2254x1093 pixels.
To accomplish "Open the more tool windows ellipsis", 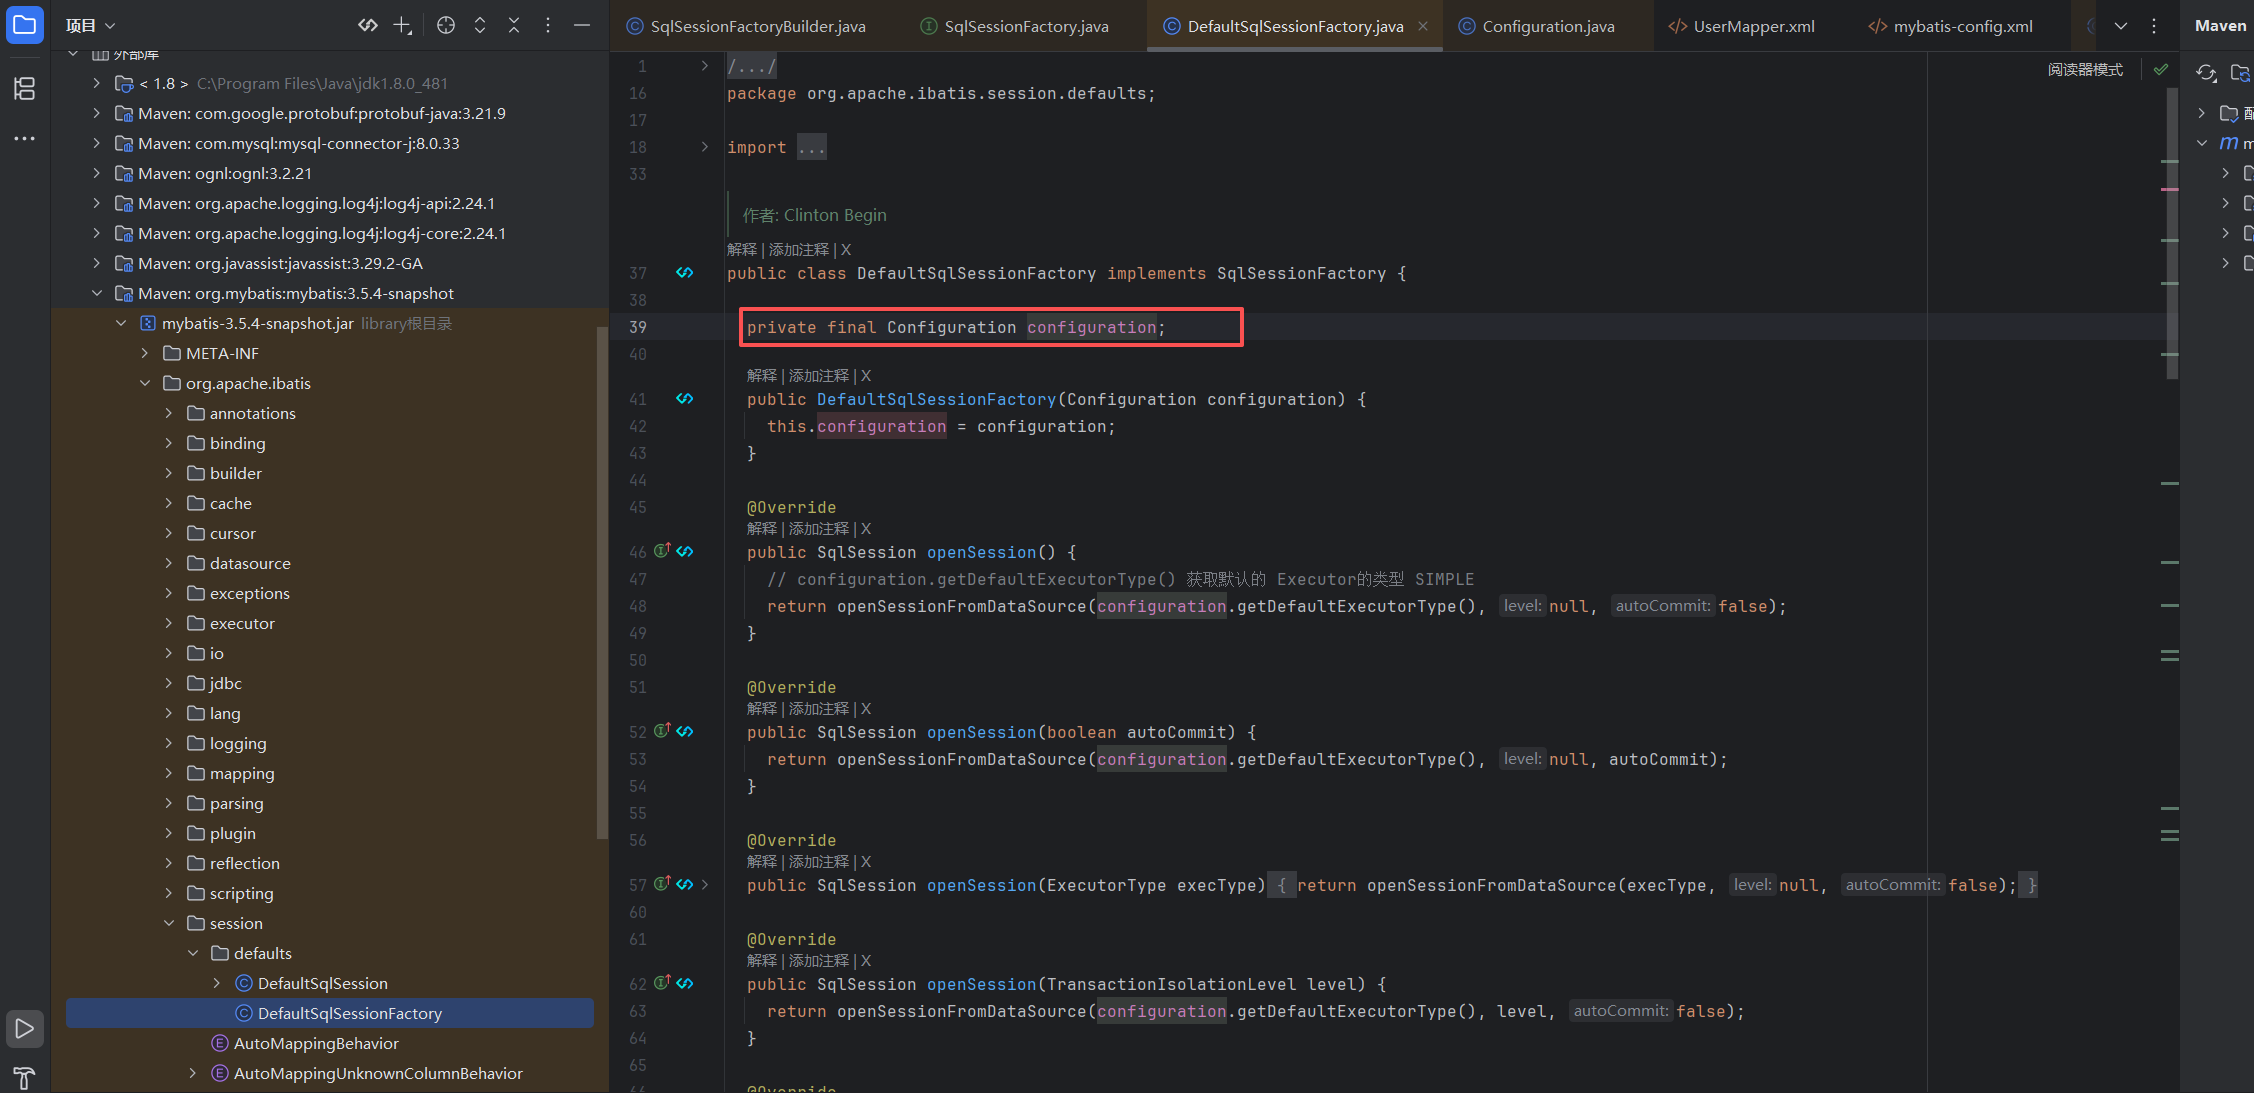I will [x=24, y=138].
